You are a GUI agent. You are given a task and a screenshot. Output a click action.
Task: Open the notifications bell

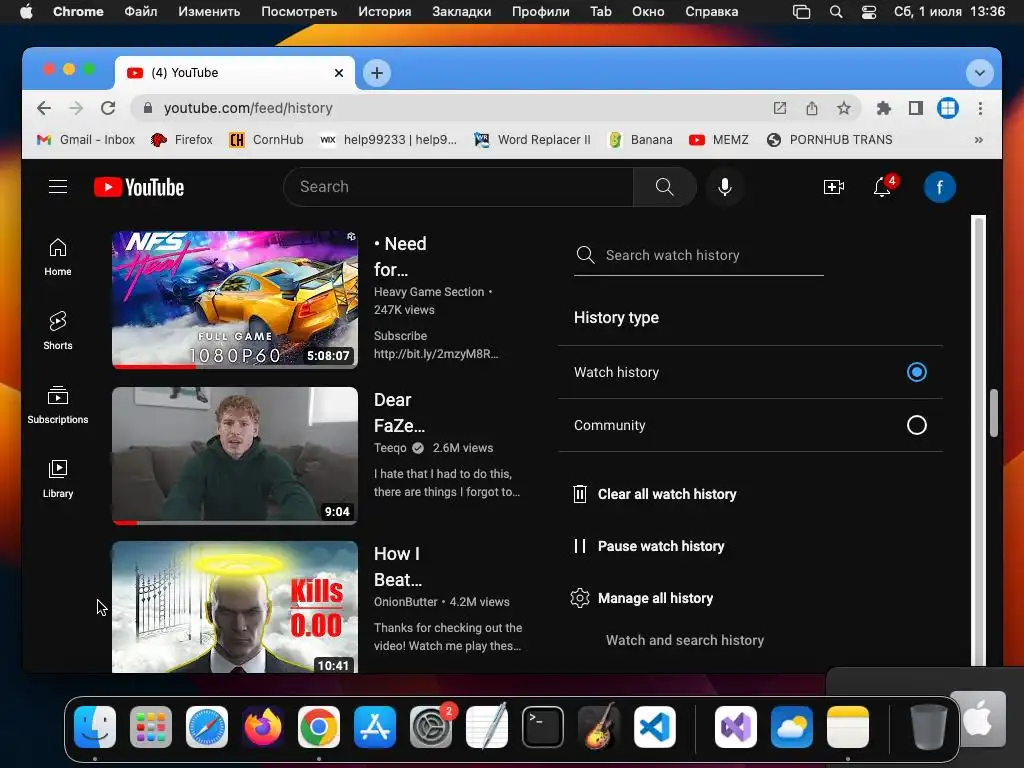click(x=882, y=187)
